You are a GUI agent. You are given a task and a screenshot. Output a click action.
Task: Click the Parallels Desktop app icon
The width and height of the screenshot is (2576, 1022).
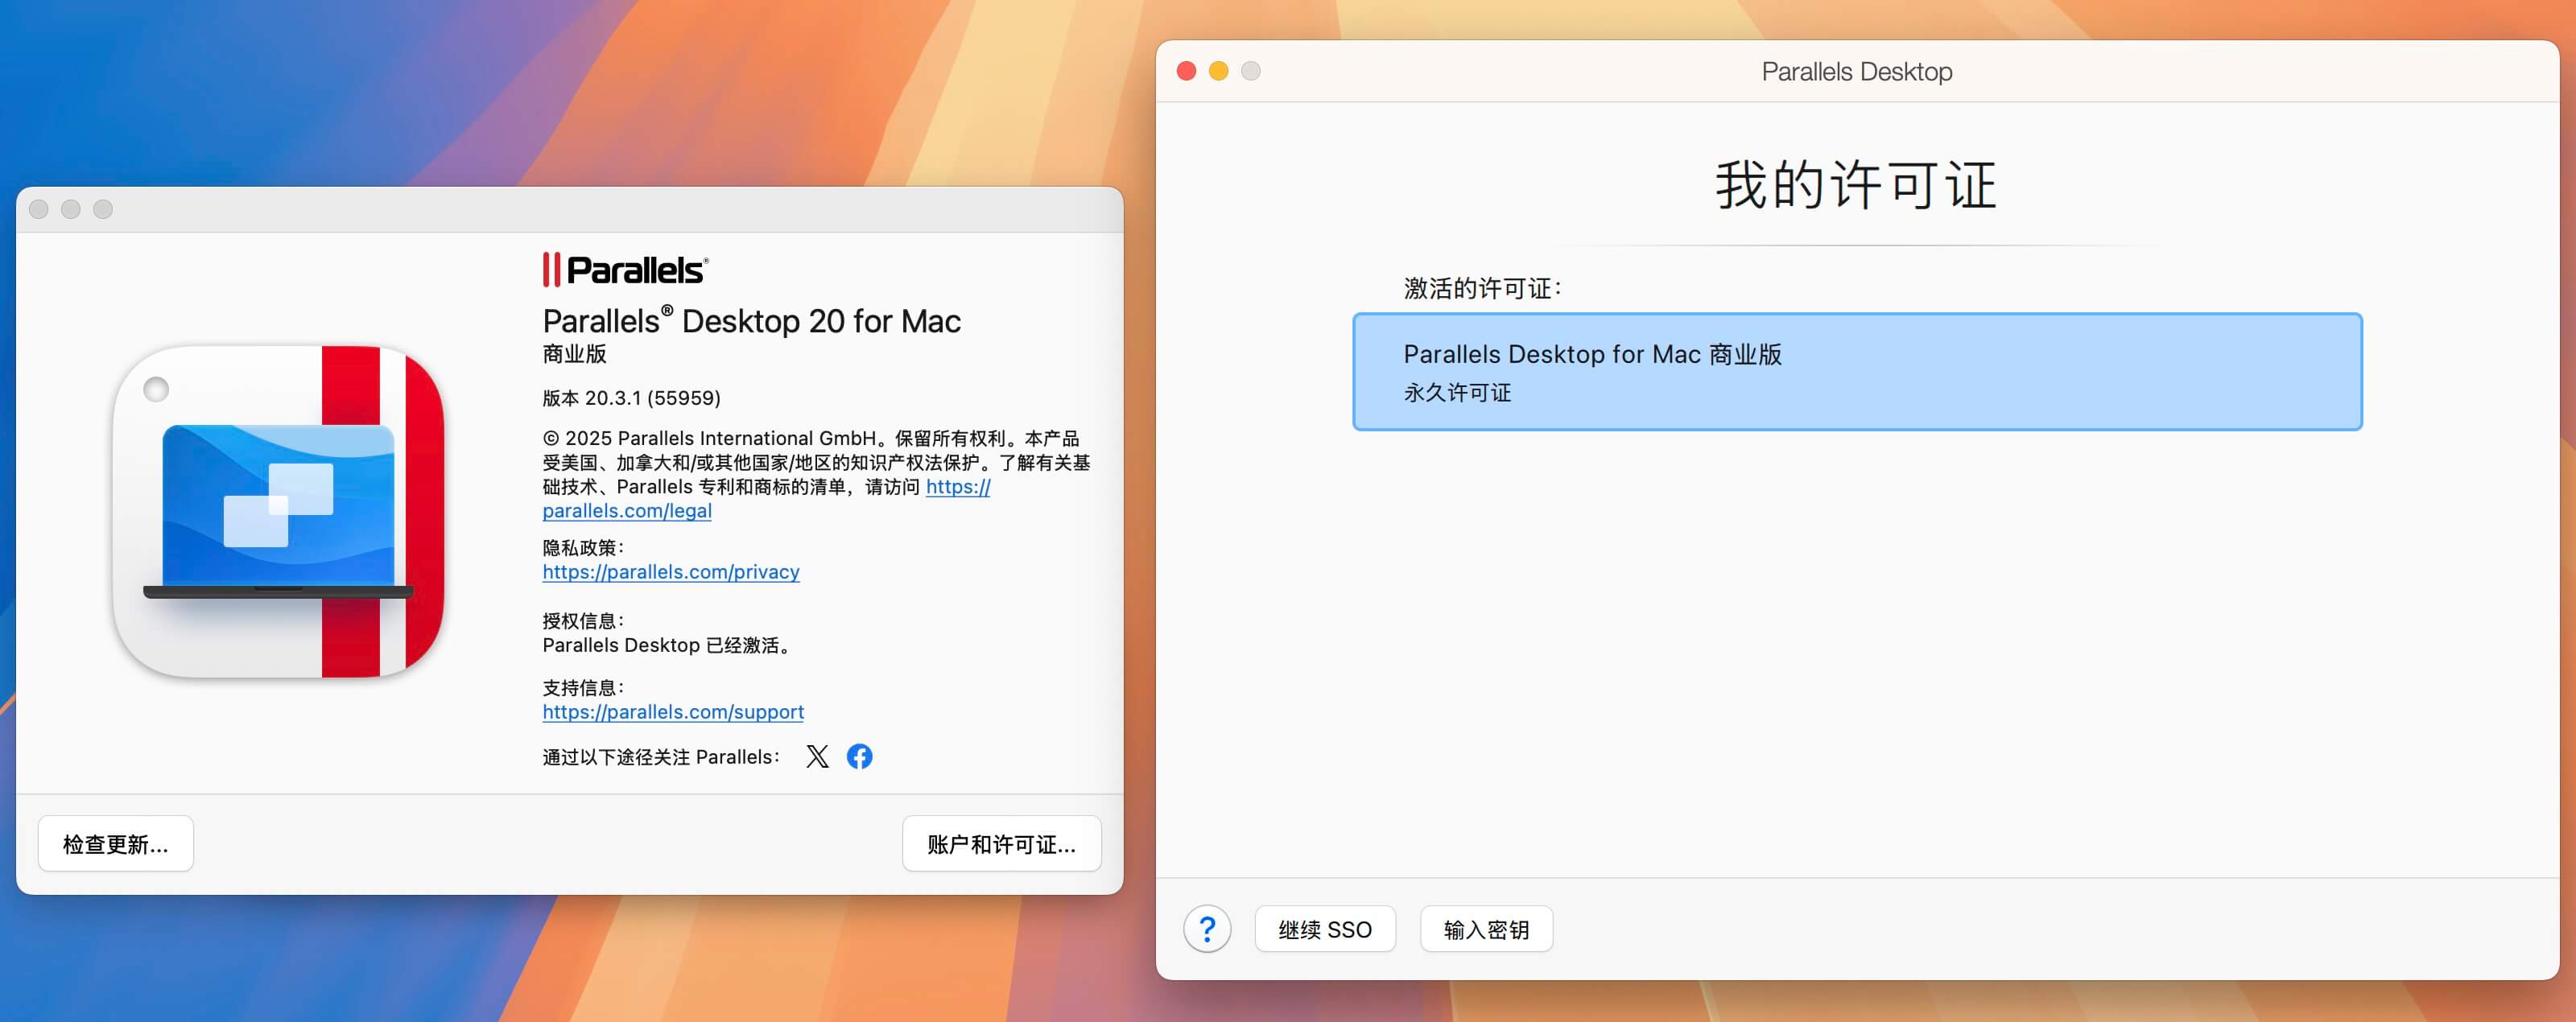[279, 512]
